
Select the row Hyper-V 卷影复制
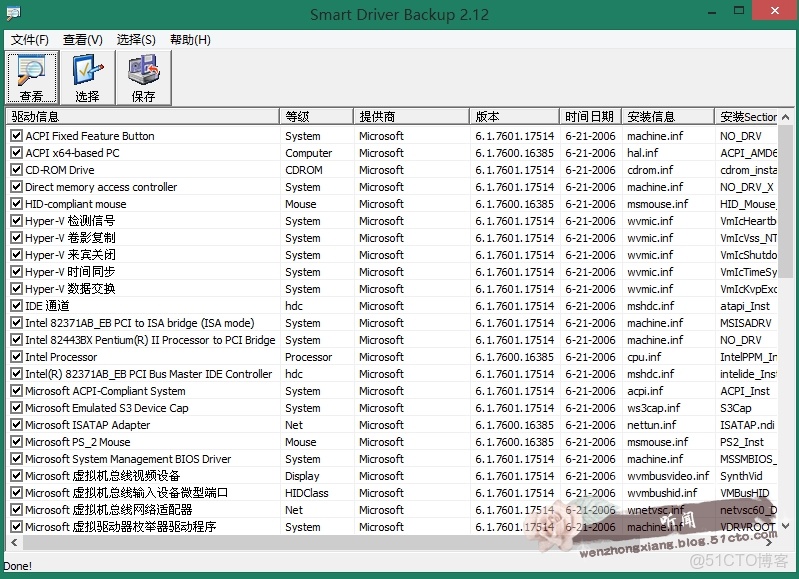pos(392,238)
